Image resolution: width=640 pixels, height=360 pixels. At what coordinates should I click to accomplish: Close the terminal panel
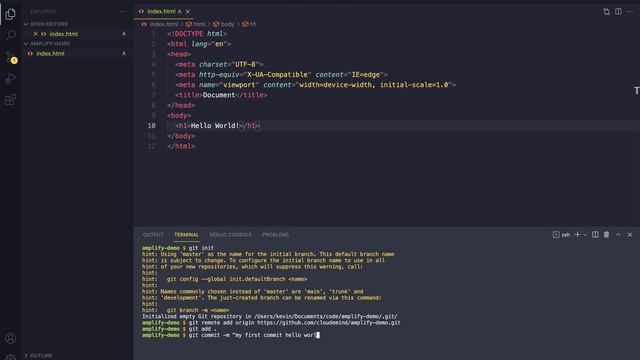click(x=630, y=235)
